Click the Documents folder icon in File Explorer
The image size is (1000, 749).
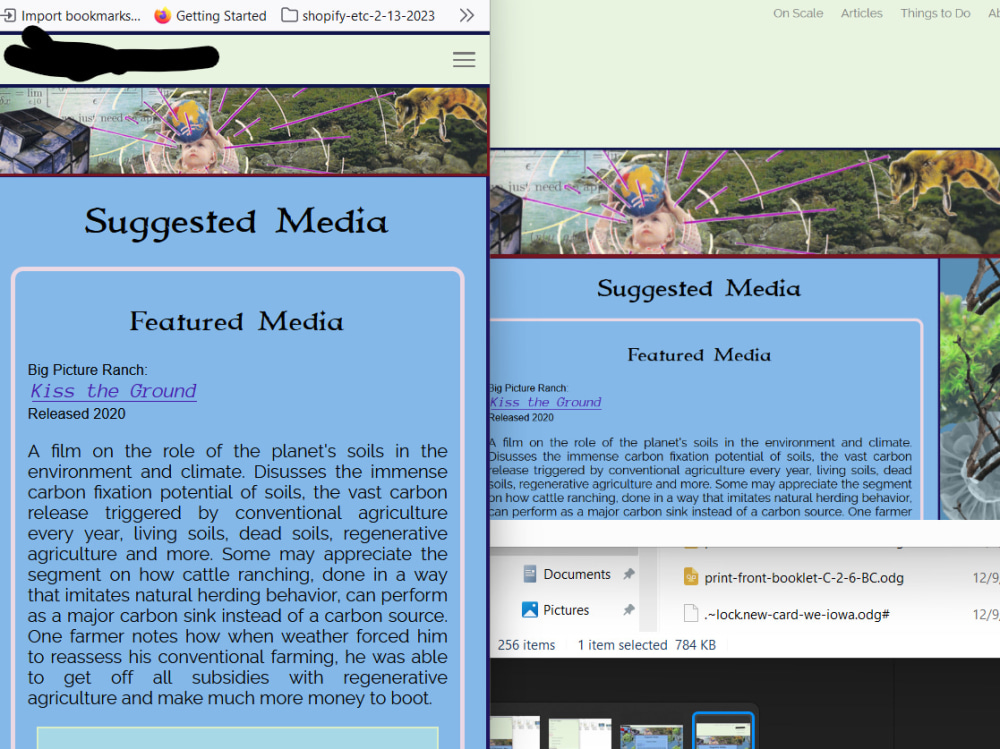[529, 574]
